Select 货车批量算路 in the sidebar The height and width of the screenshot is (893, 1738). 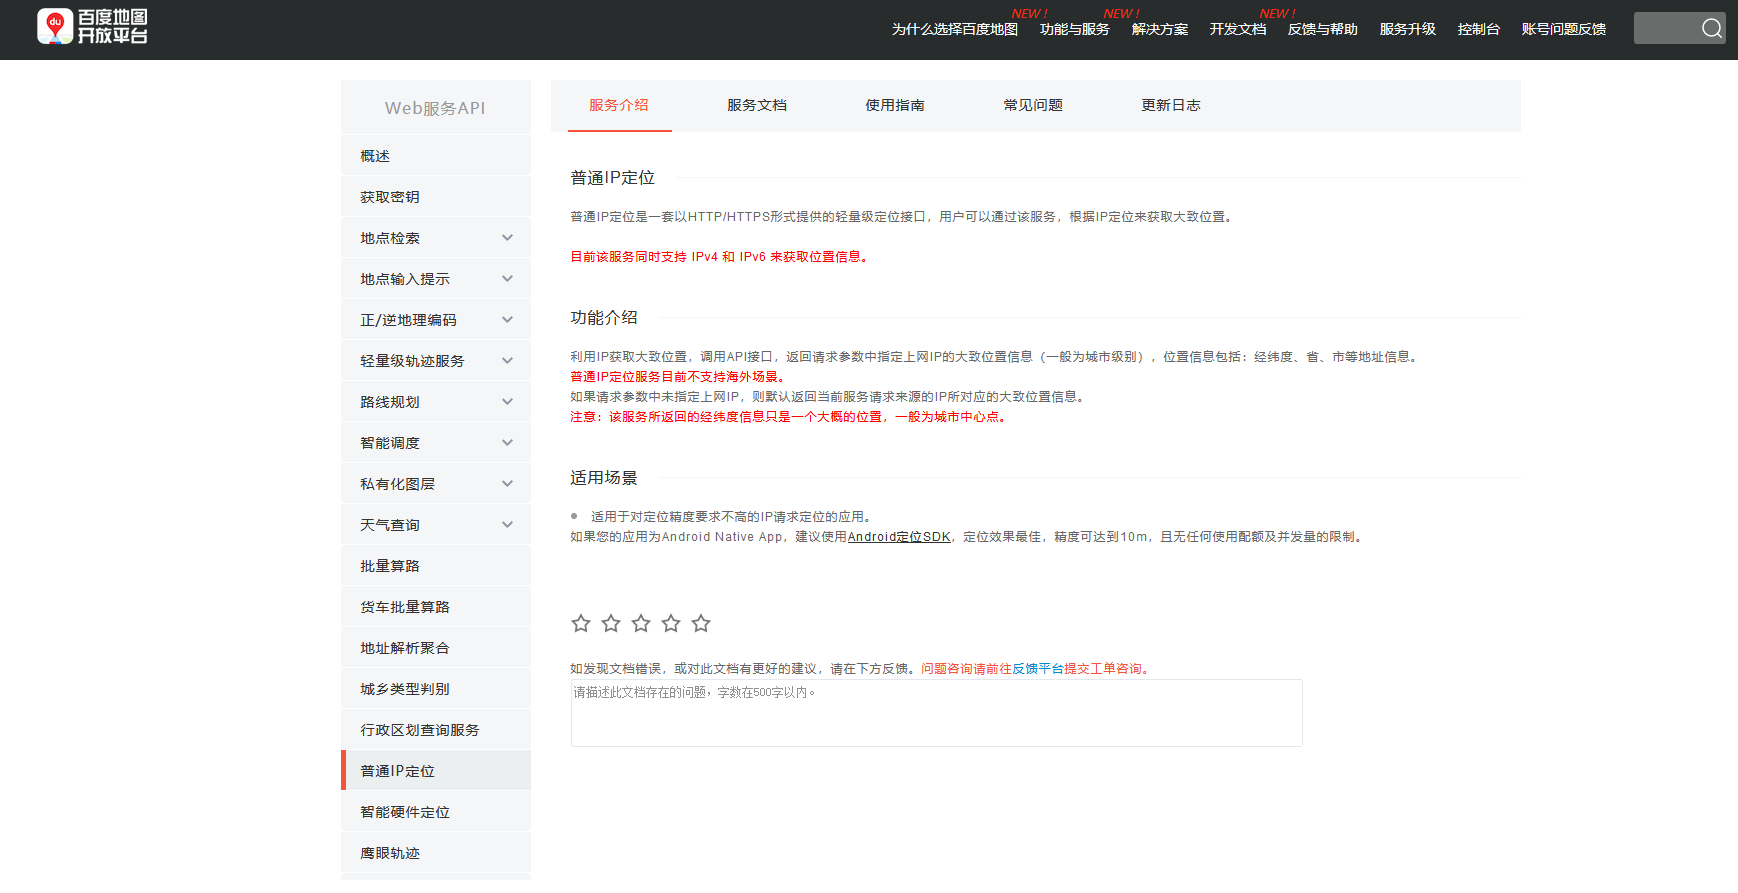click(x=436, y=607)
